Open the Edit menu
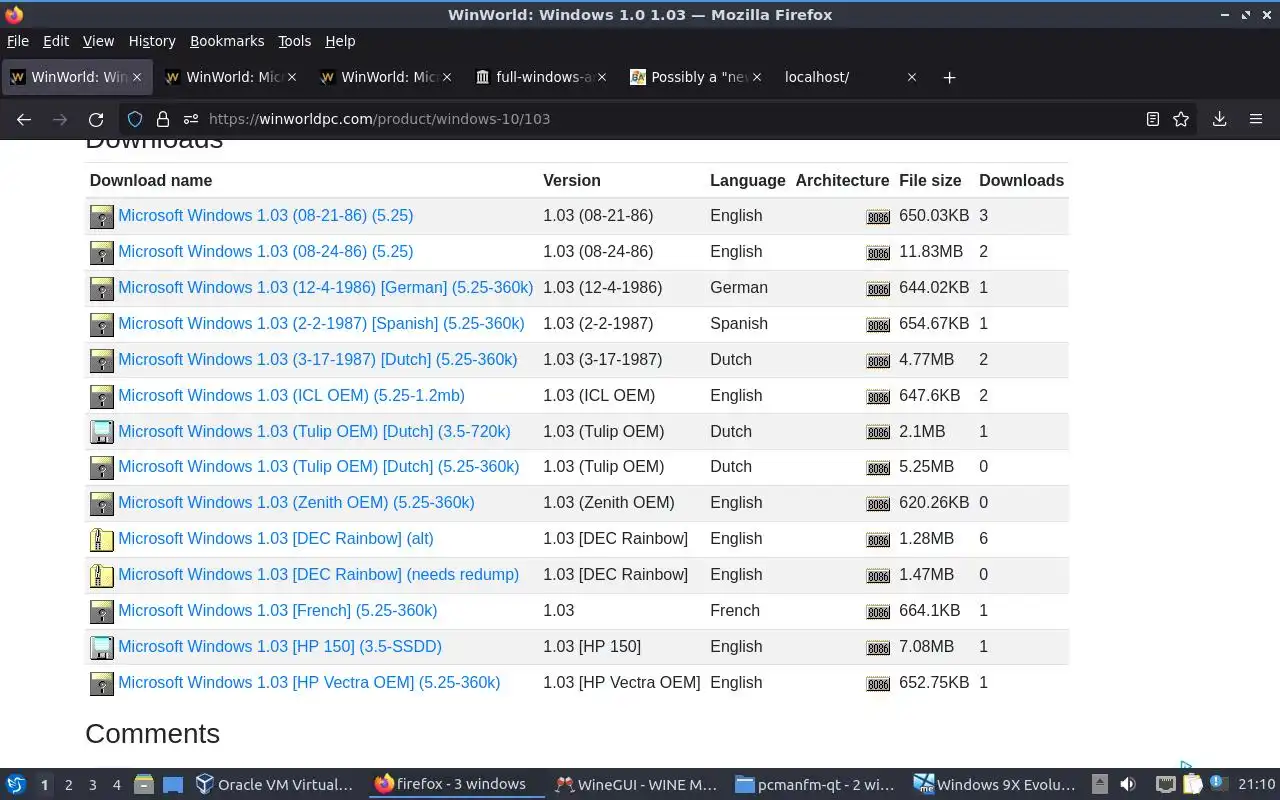1280x800 pixels. 56,41
